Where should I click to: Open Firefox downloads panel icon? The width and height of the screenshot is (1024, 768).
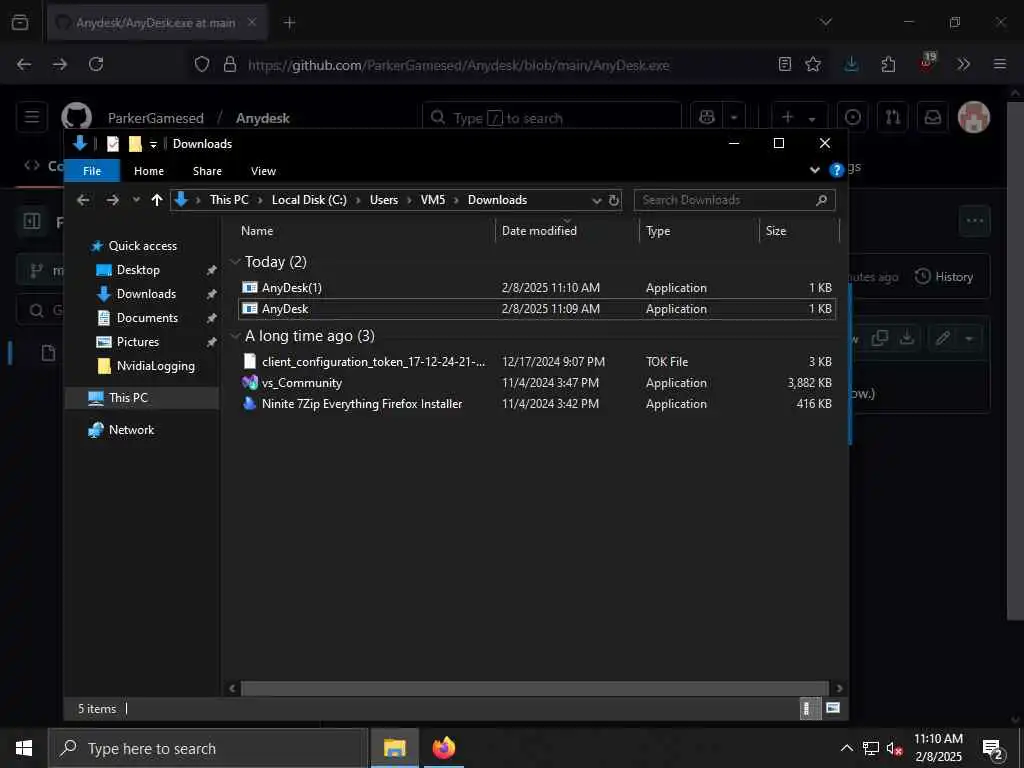851,64
